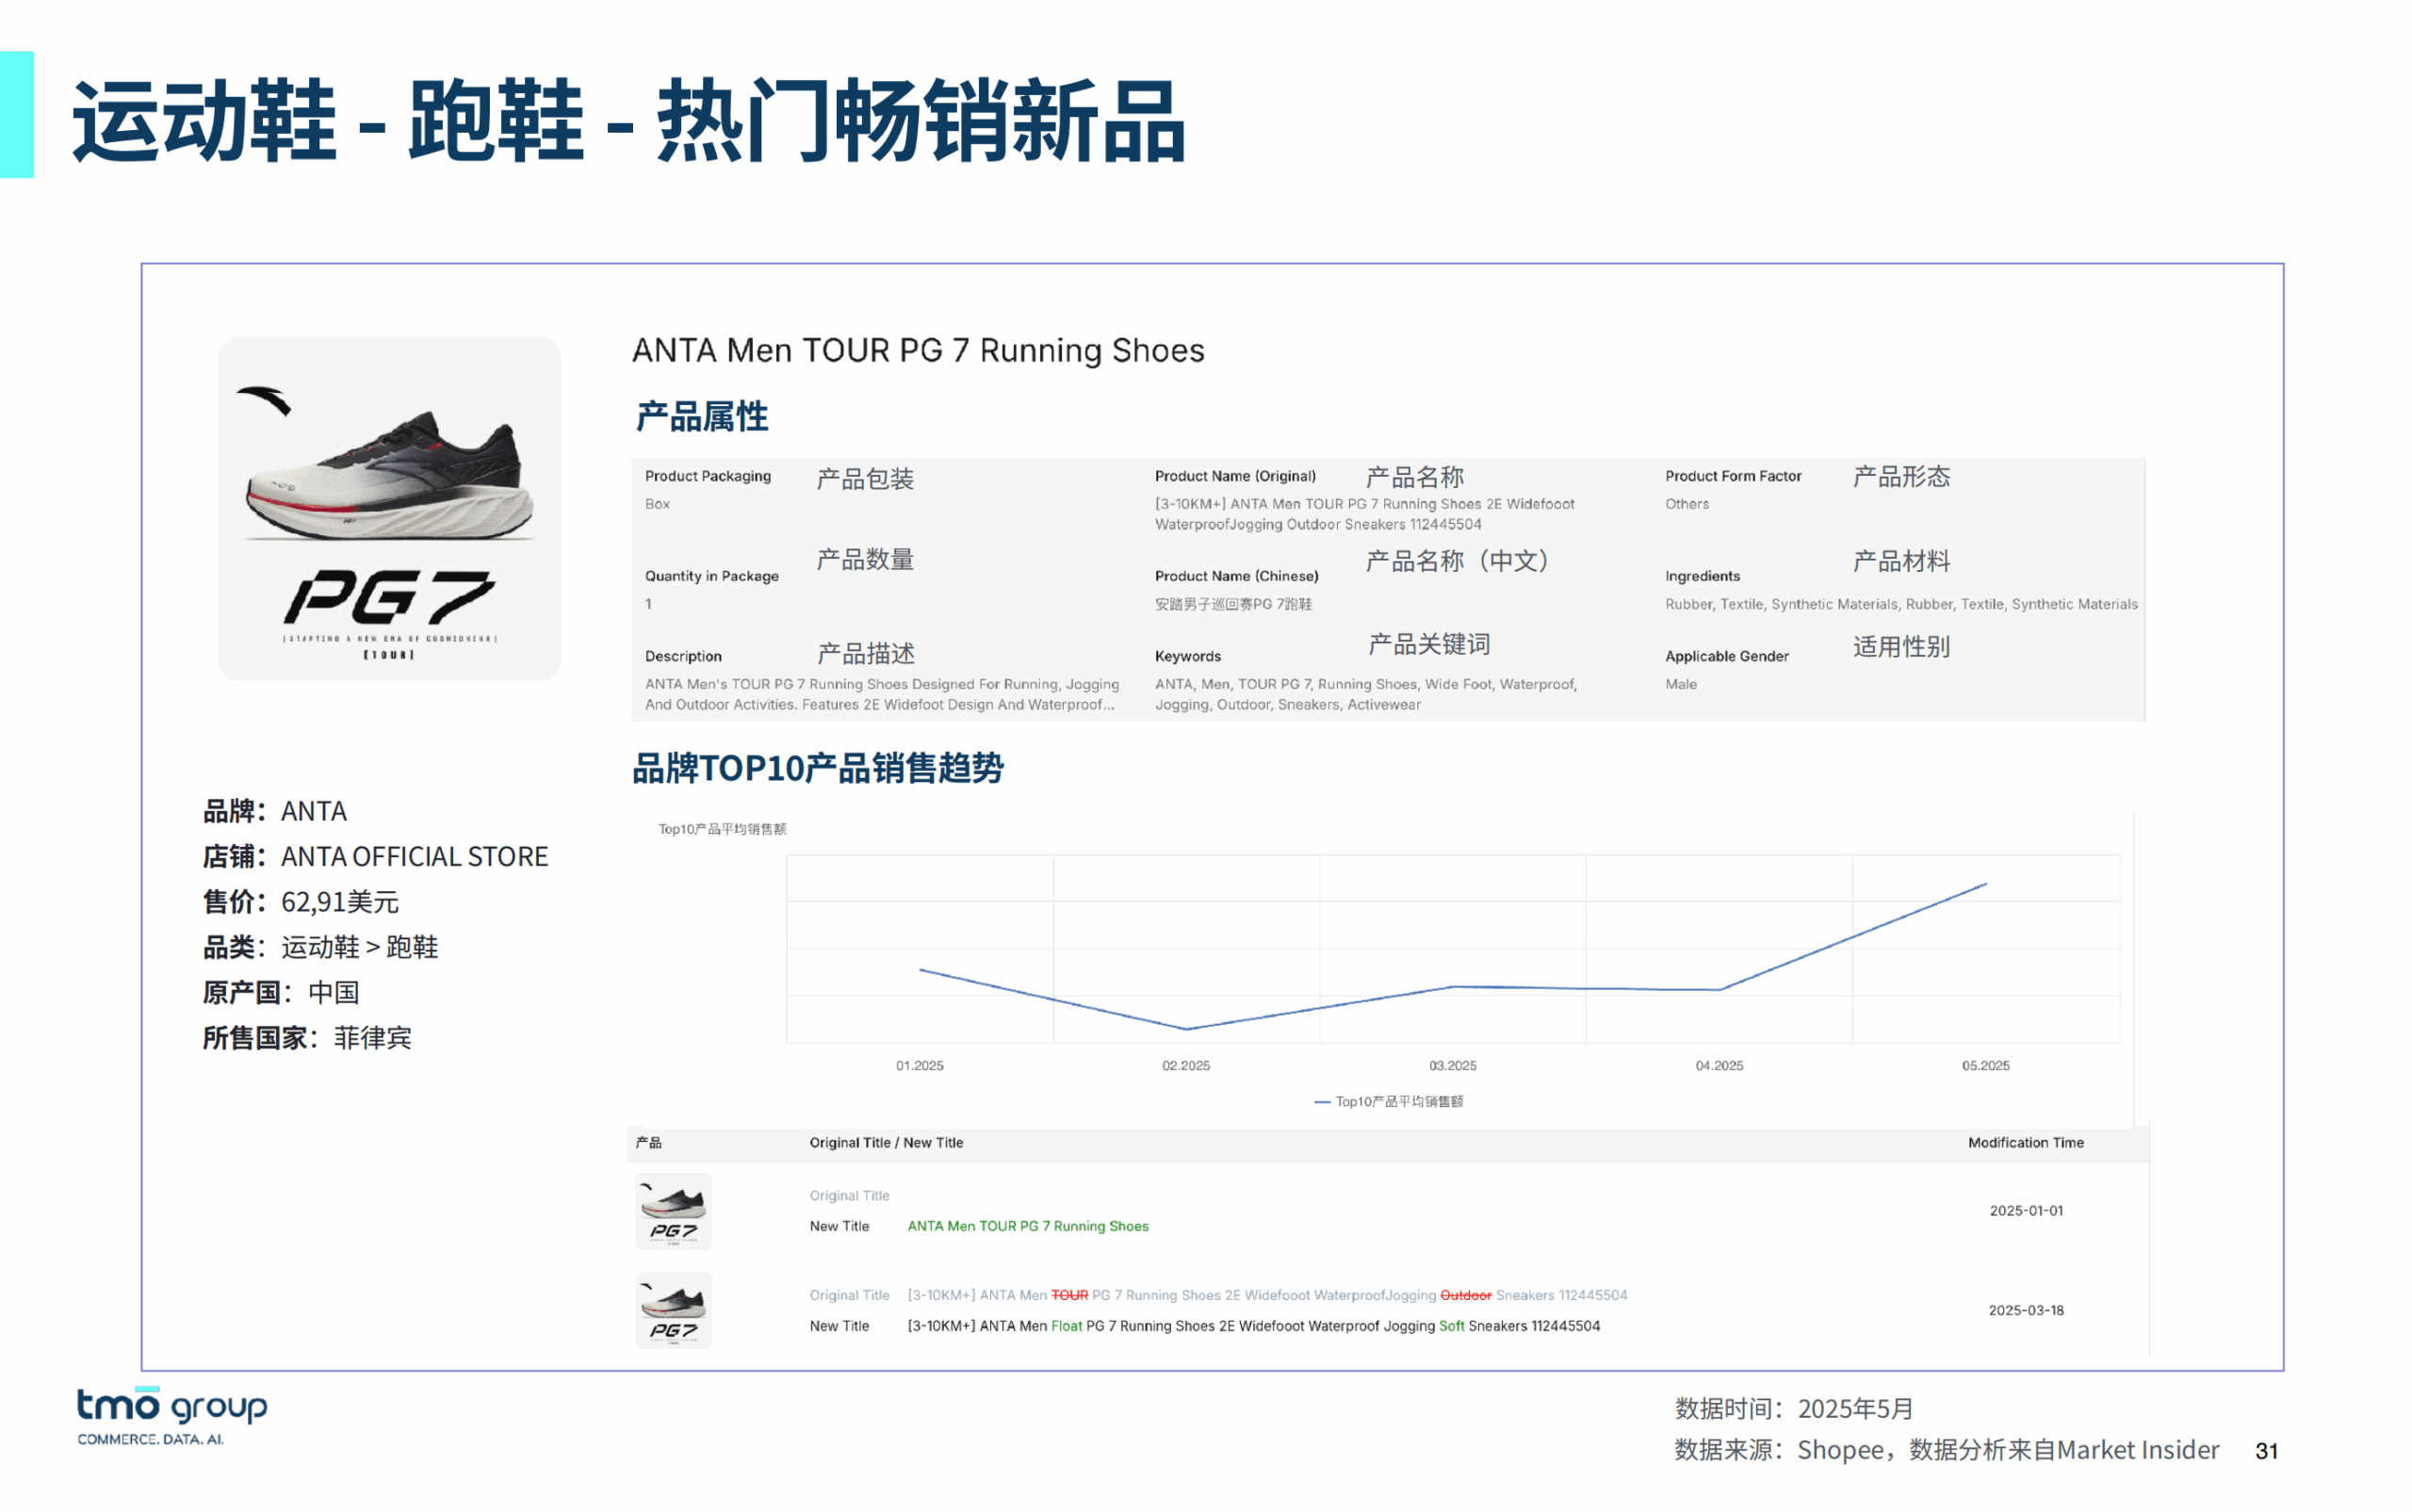This screenshot has height=1512, width=2412.
Task: Click the Keywords field label
Action: pyautogui.click(x=1188, y=656)
